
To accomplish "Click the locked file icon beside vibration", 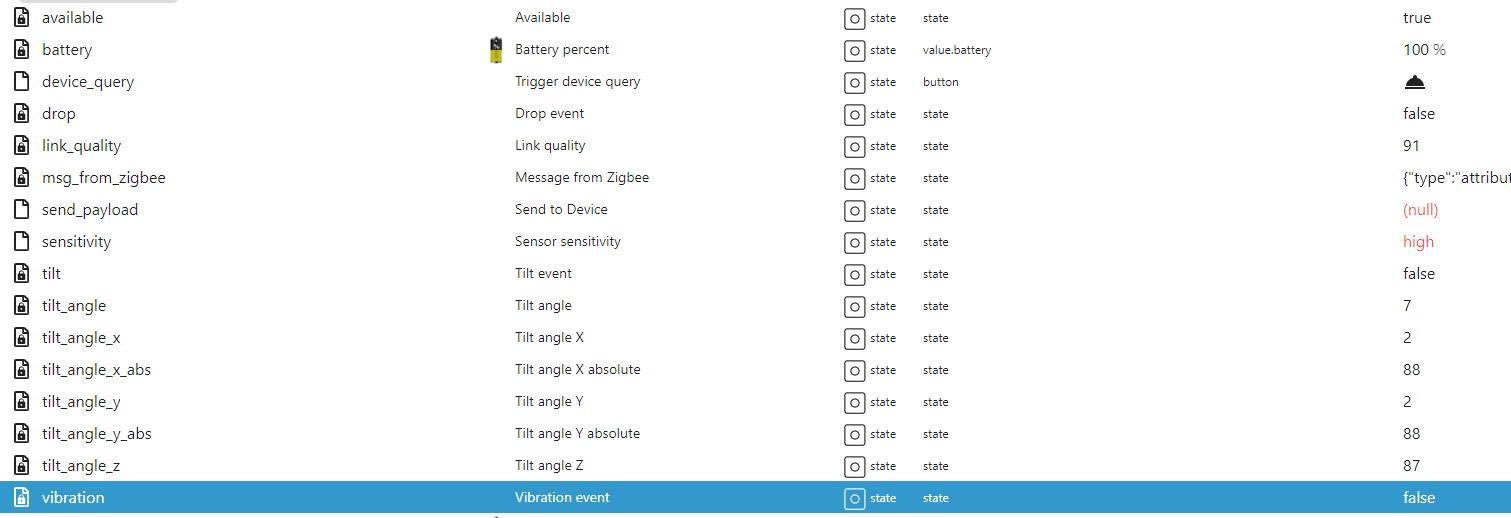I will (21, 498).
